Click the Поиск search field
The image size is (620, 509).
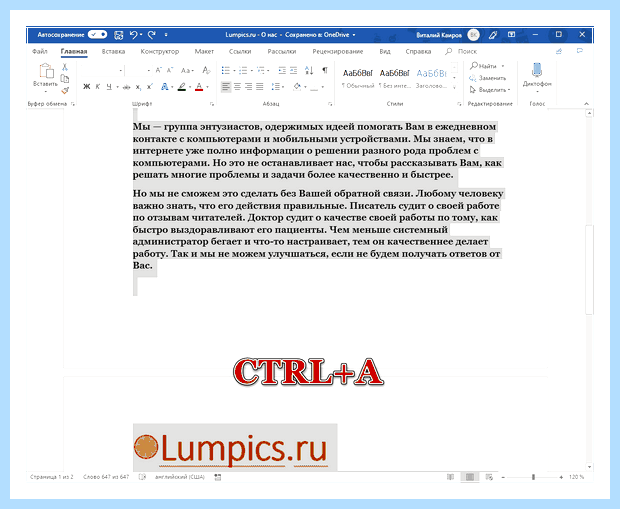coord(461,51)
